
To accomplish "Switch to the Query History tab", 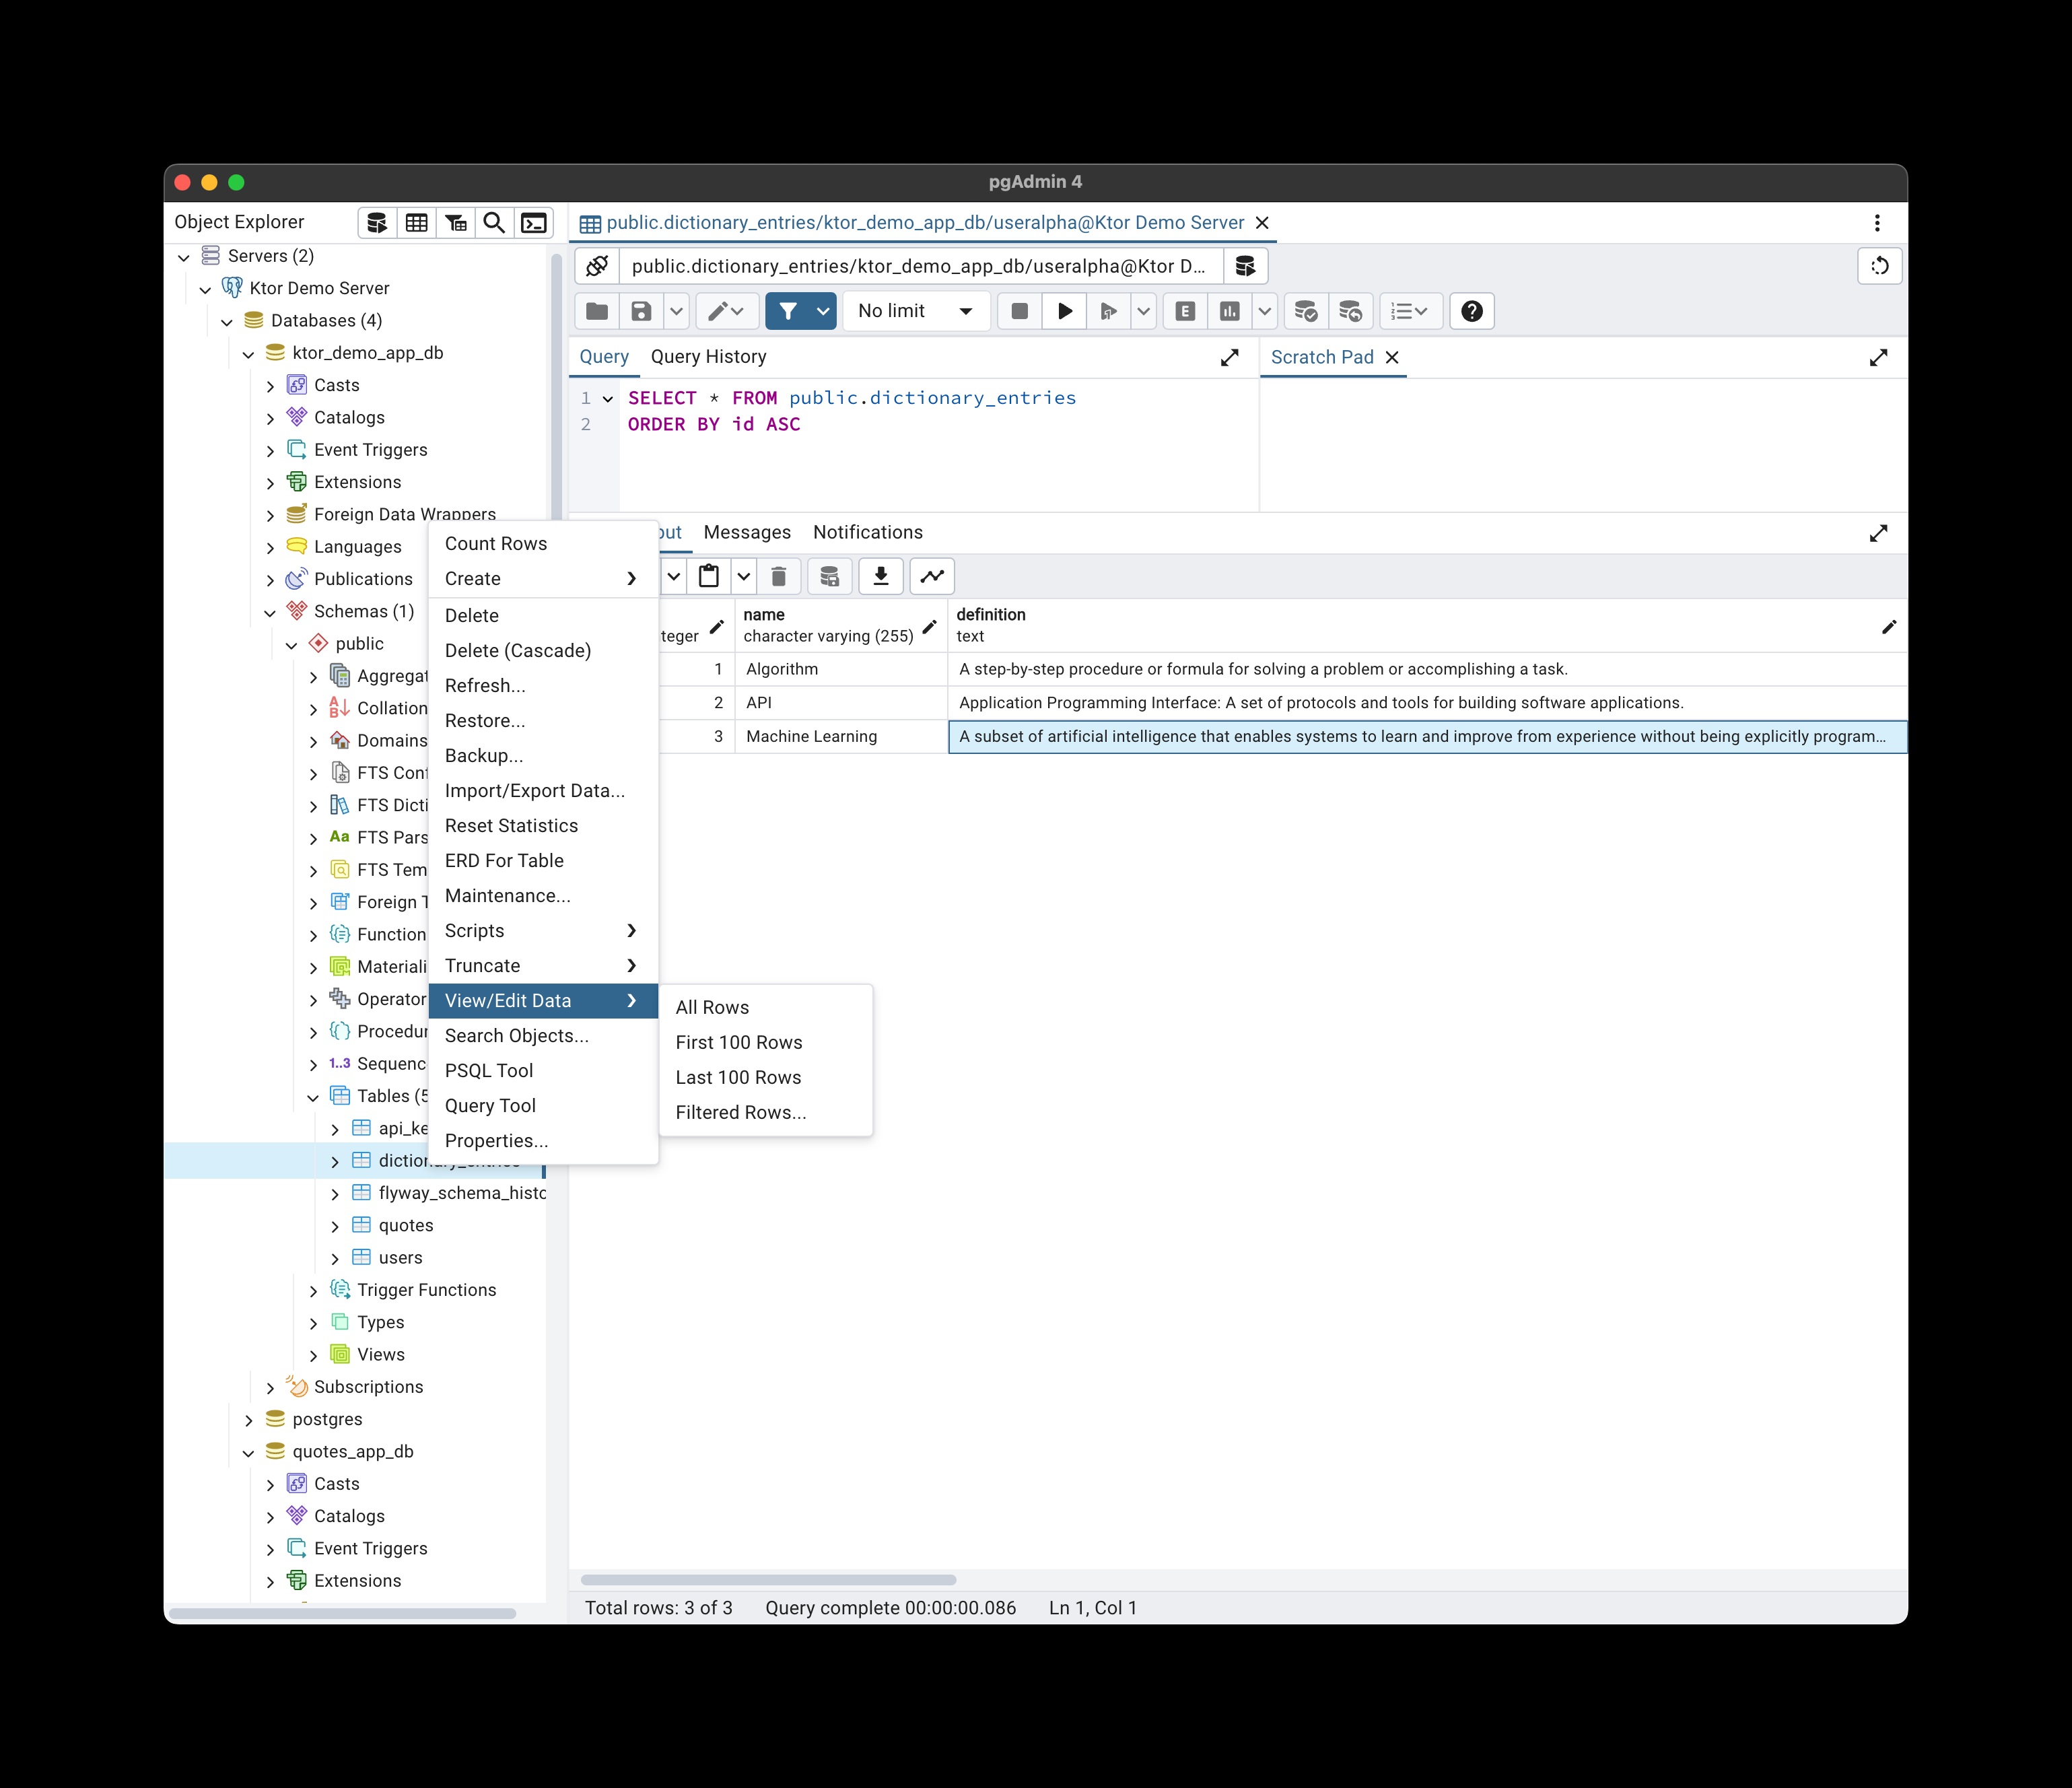I will [x=708, y=357].
